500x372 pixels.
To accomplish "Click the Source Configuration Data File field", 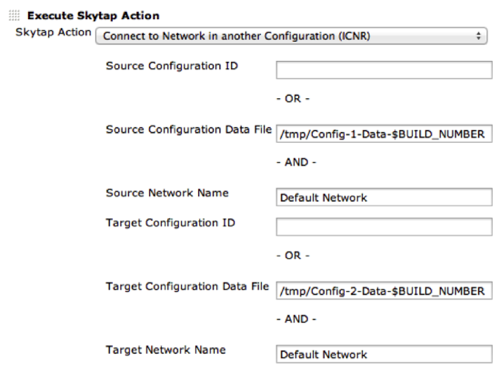I will pyautogui.click(x=384, y=134).
